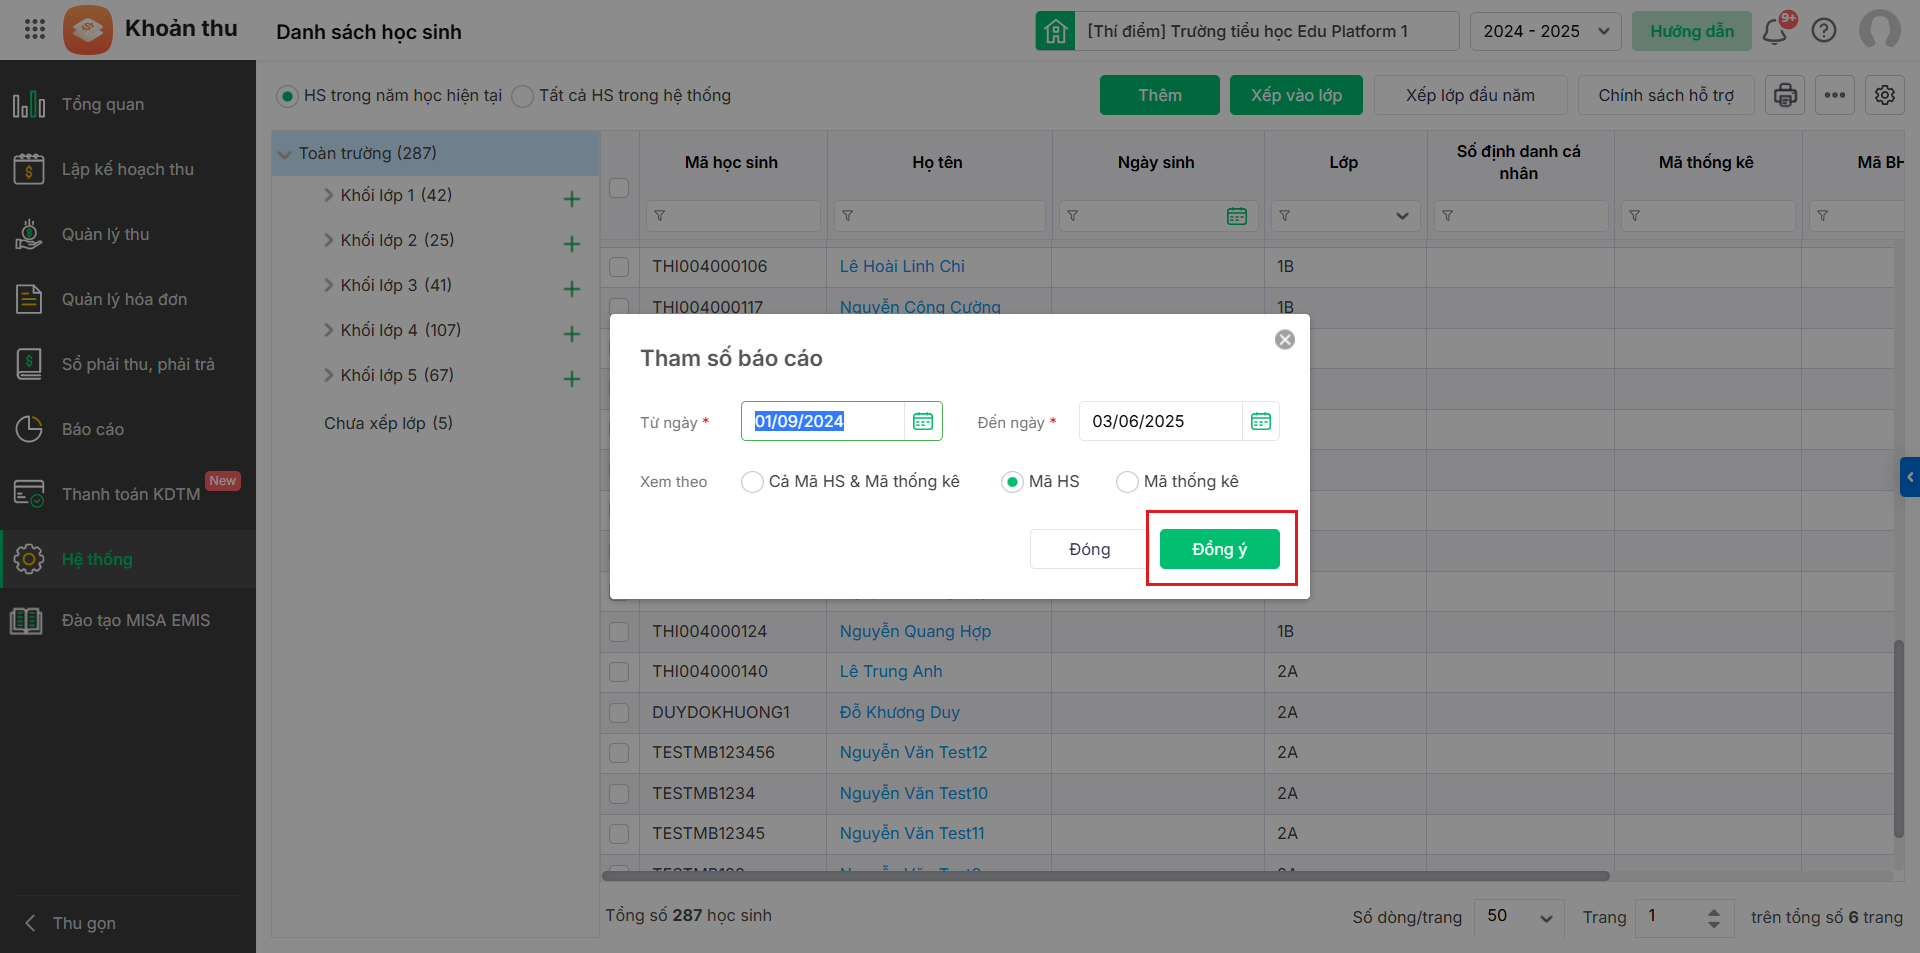Go to Quản lý hóa đơn menu
This screenshot has width=1920, height=953.
[x=124, y=299]
